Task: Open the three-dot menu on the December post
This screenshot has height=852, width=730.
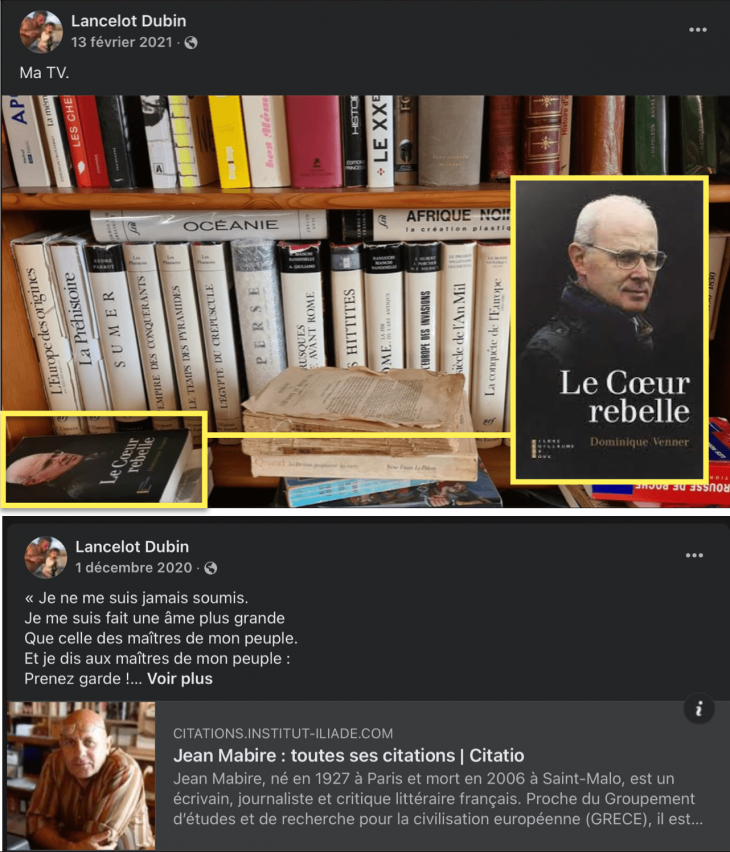Action: (694, 555)
